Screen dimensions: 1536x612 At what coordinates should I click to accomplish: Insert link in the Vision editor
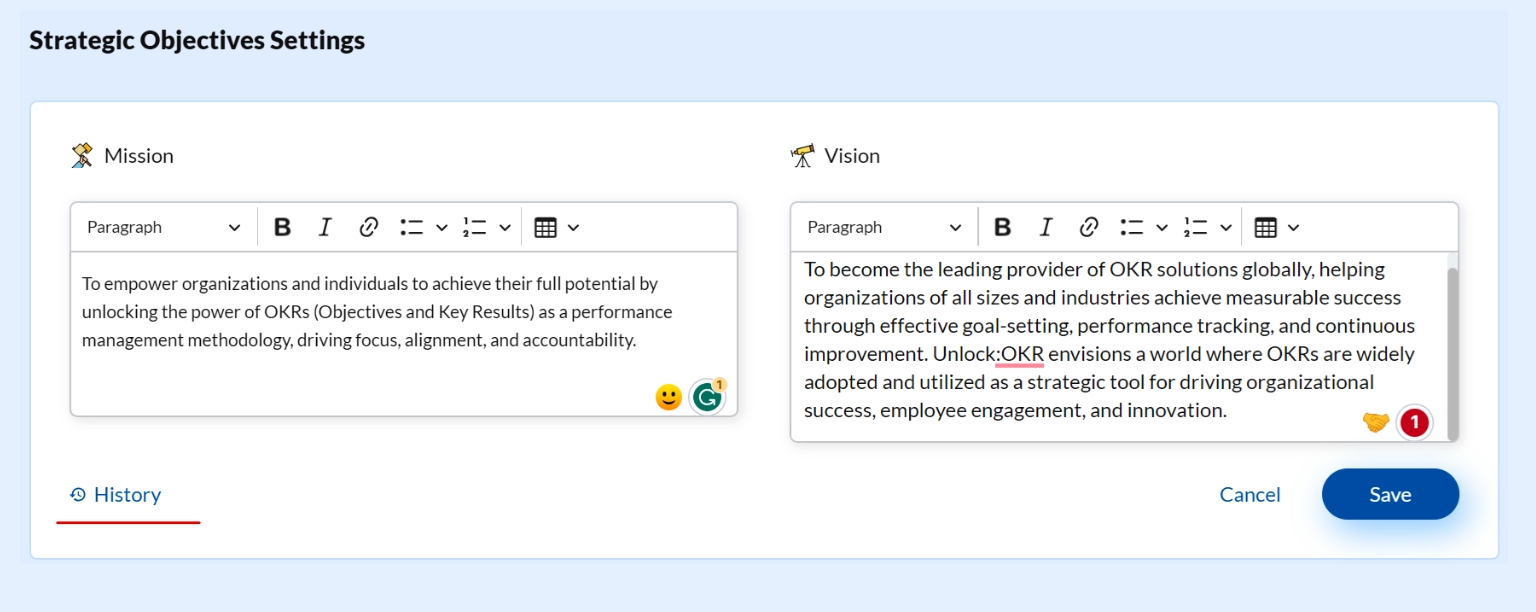tap(1089, 227)
